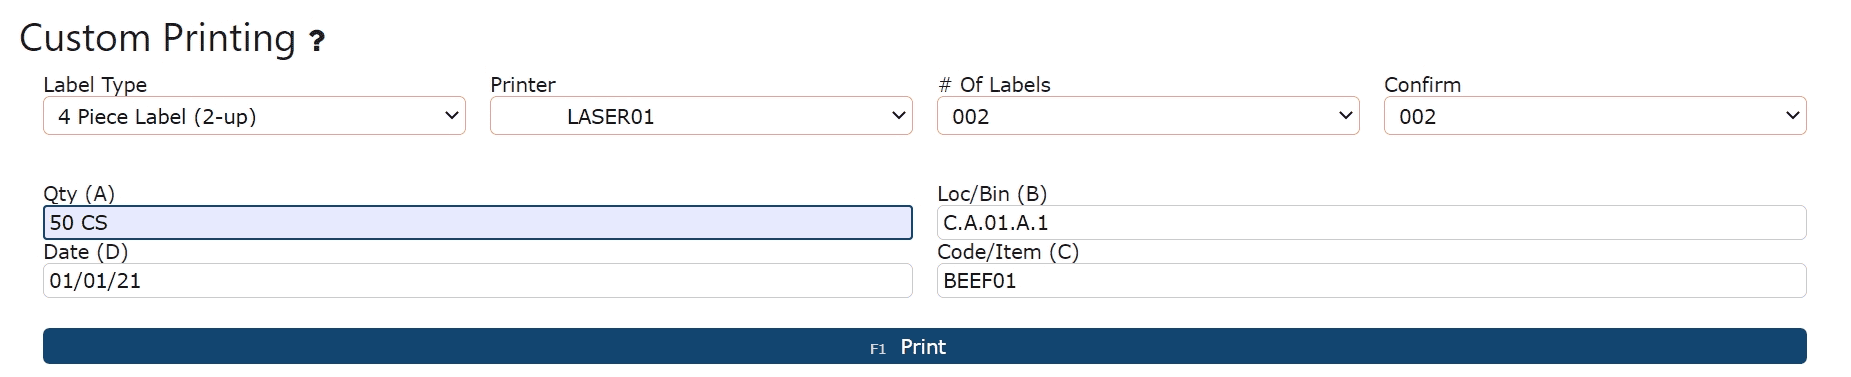Open the Confirm dropdown showing 002
The height and width of the screenshot is (377, 1851).
pos(1595,116)
